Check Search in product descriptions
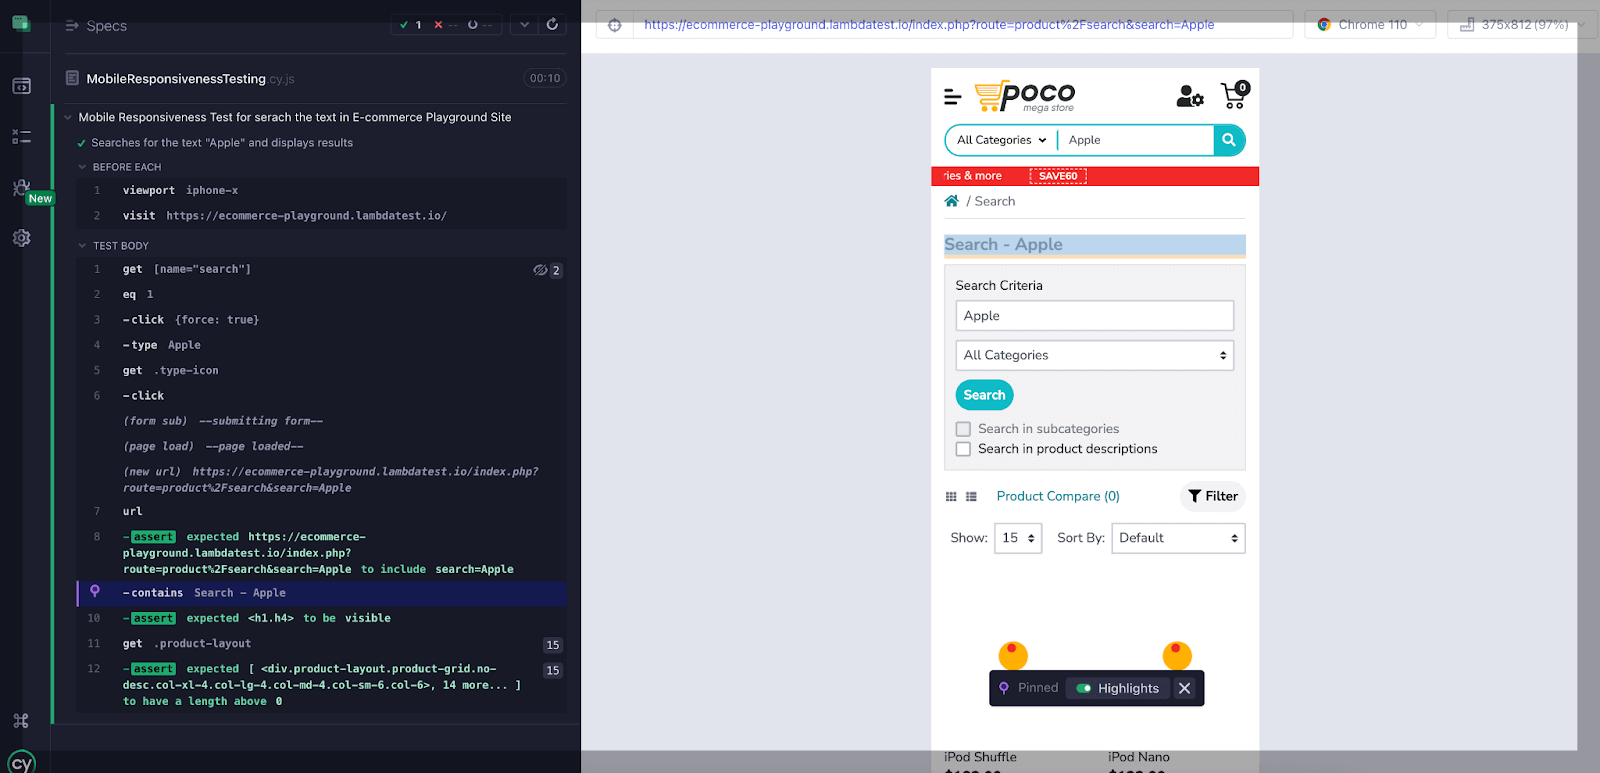The image size is (1600, 773). (x=963, y=449)
